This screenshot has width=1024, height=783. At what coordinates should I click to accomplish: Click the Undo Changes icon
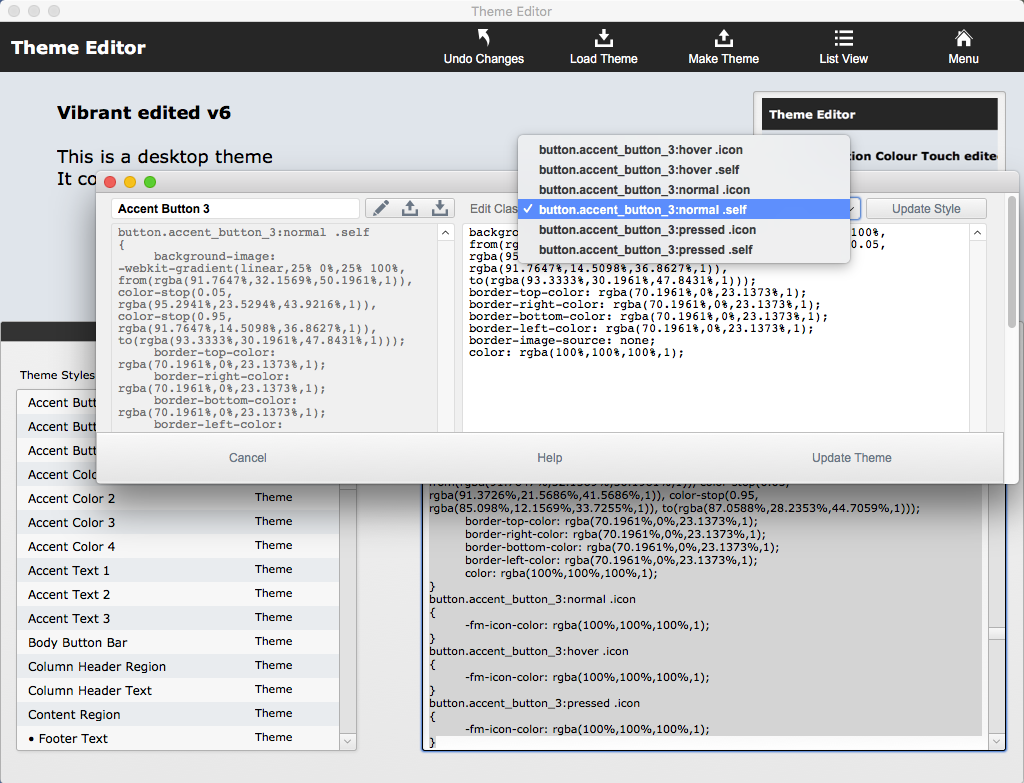click(x=484, y=39)
